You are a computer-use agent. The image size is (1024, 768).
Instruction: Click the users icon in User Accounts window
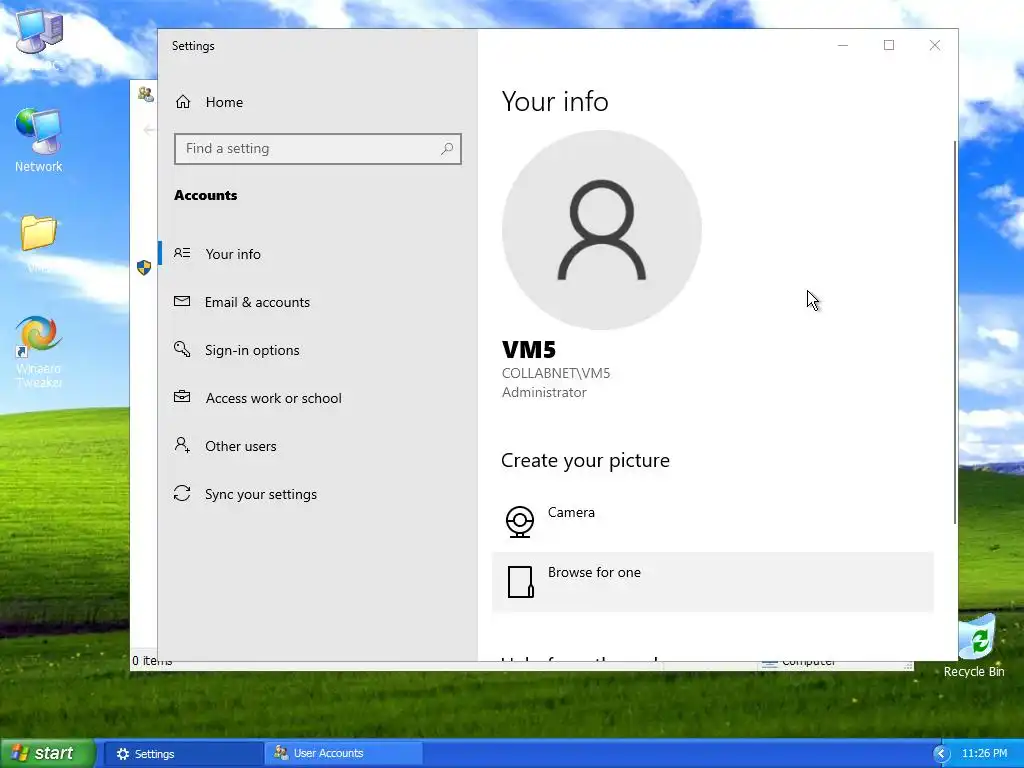coord(146,94)
